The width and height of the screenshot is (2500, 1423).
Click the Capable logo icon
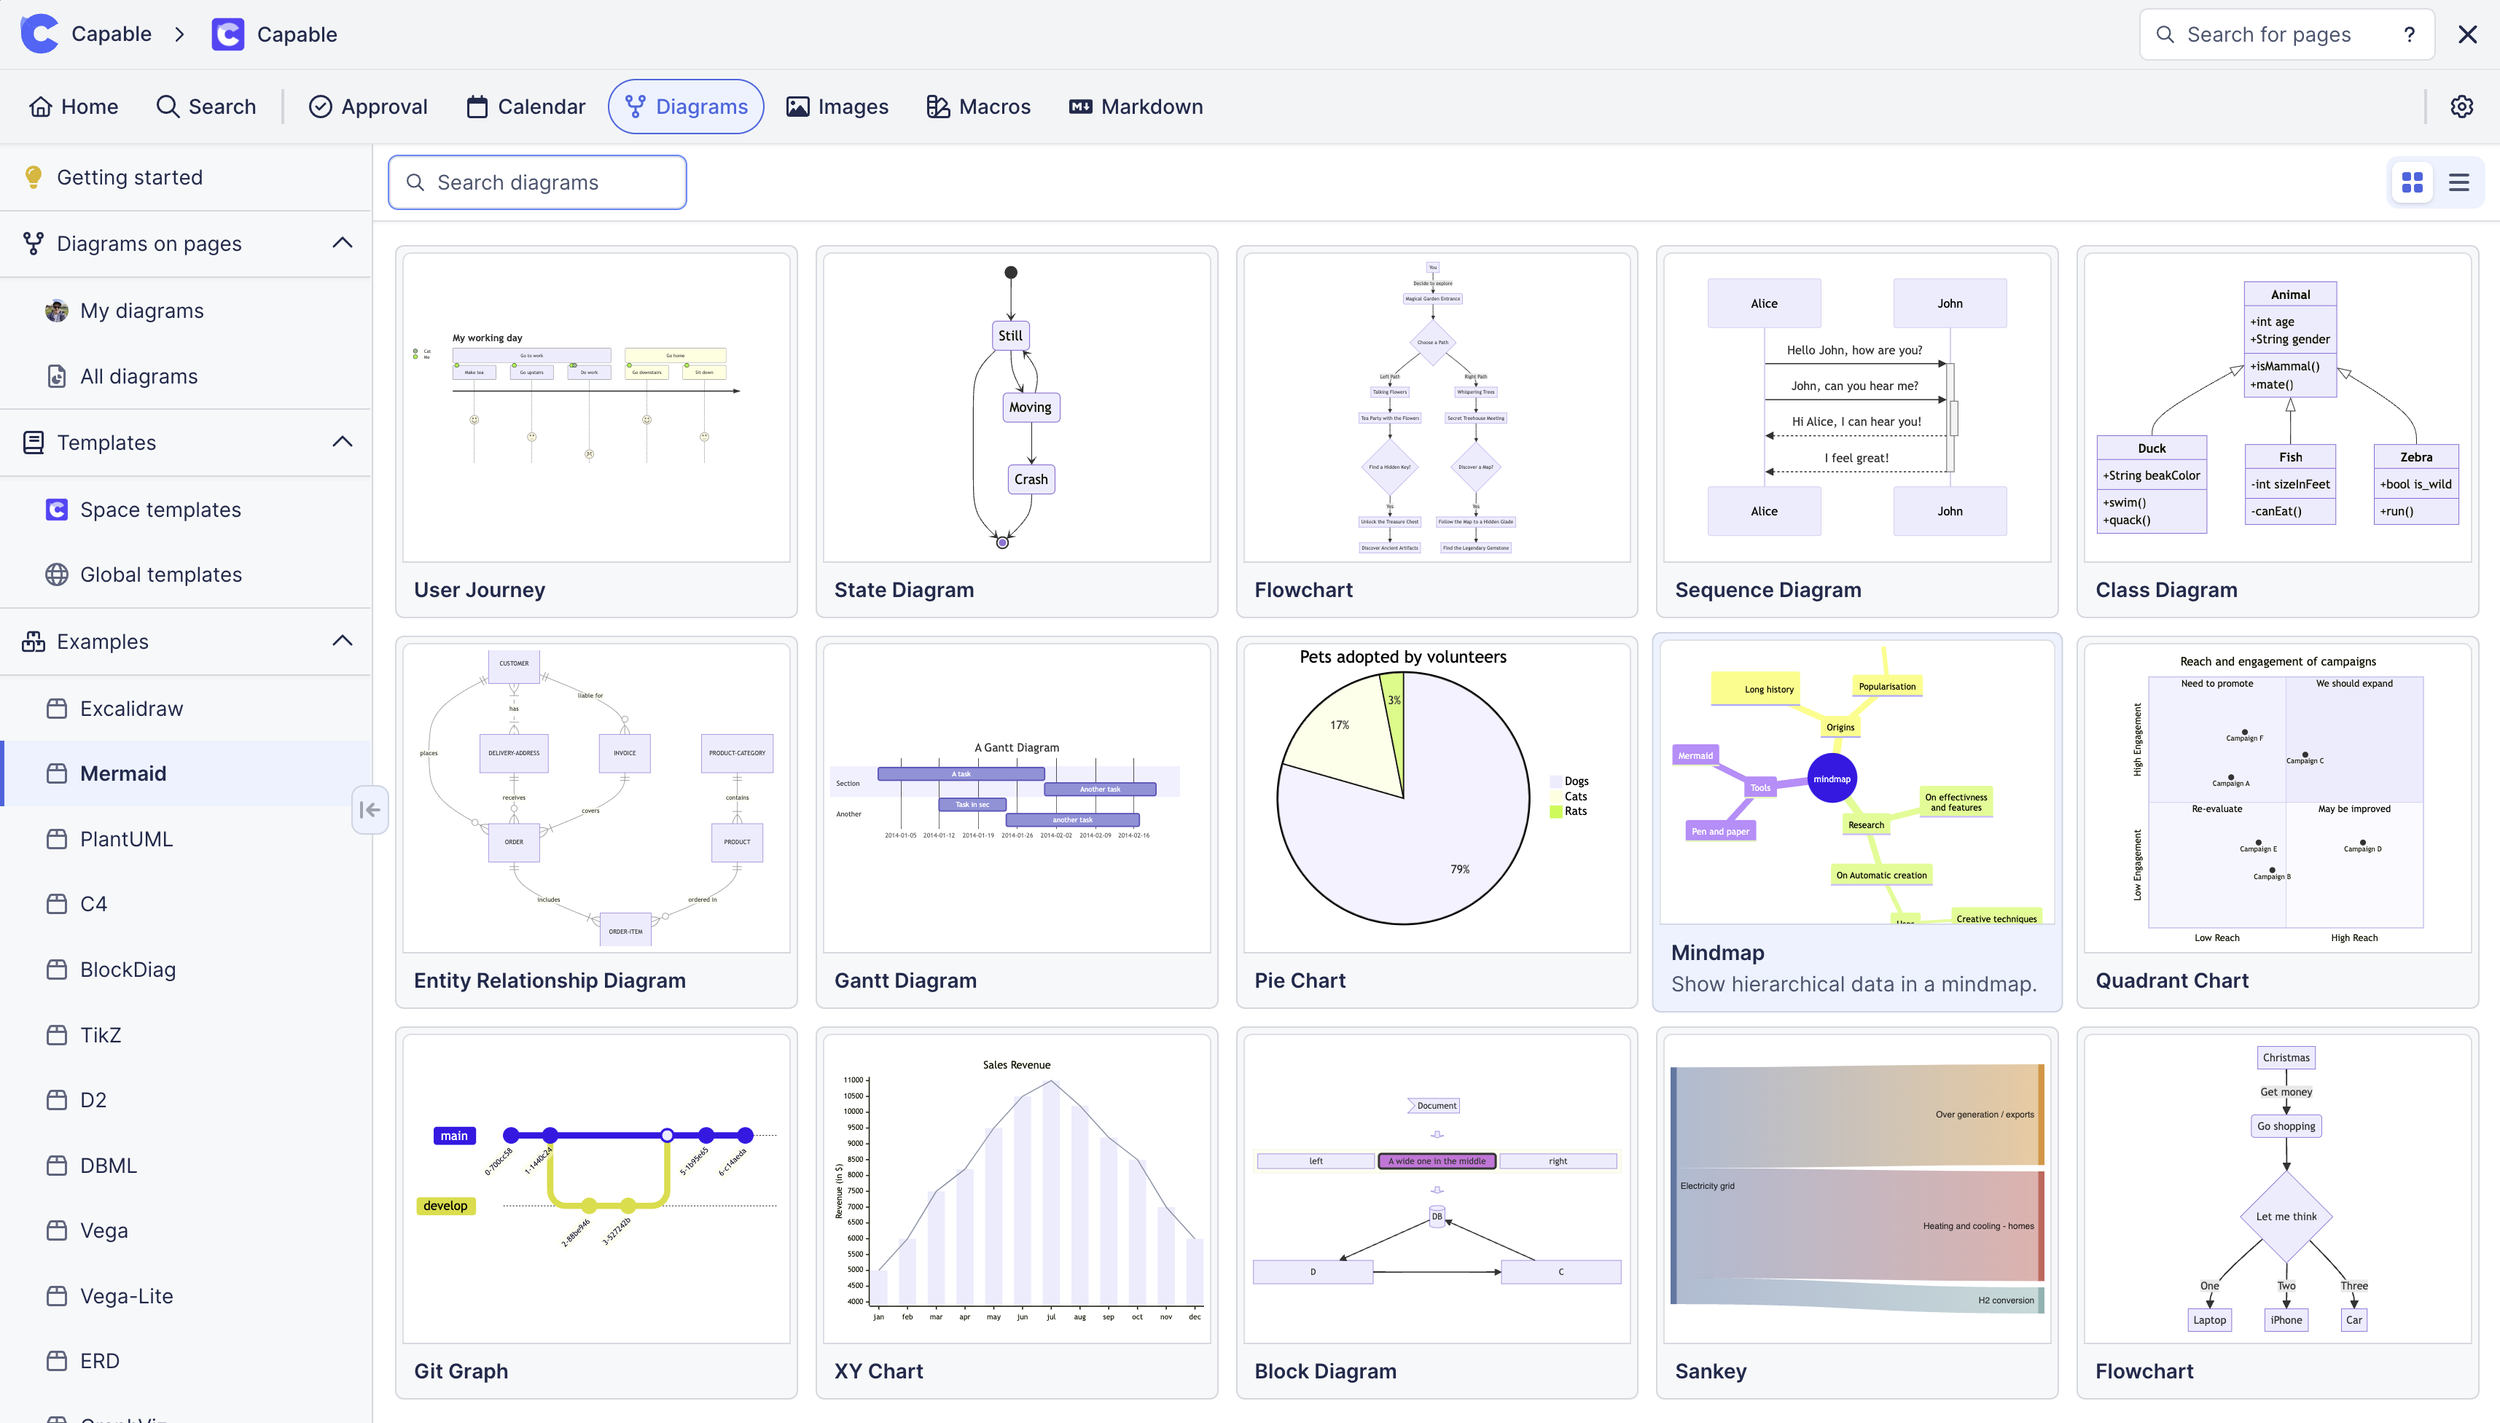tap(39, 34)
